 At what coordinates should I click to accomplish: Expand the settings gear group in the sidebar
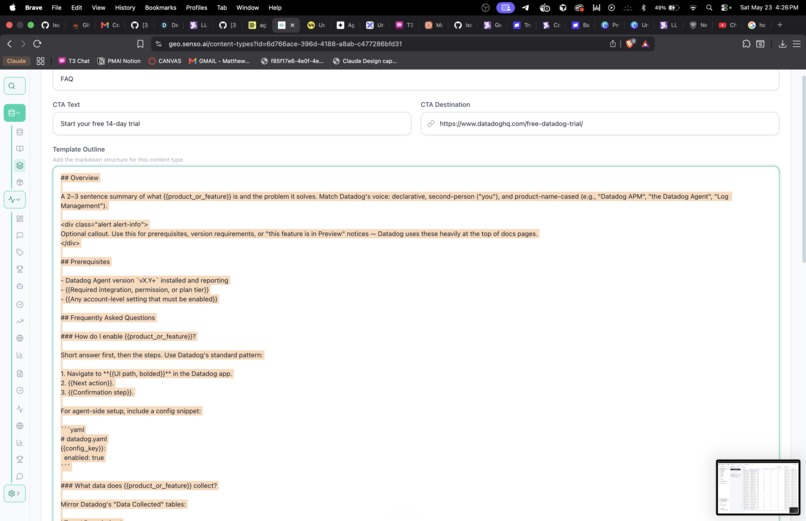coord(14,493)
